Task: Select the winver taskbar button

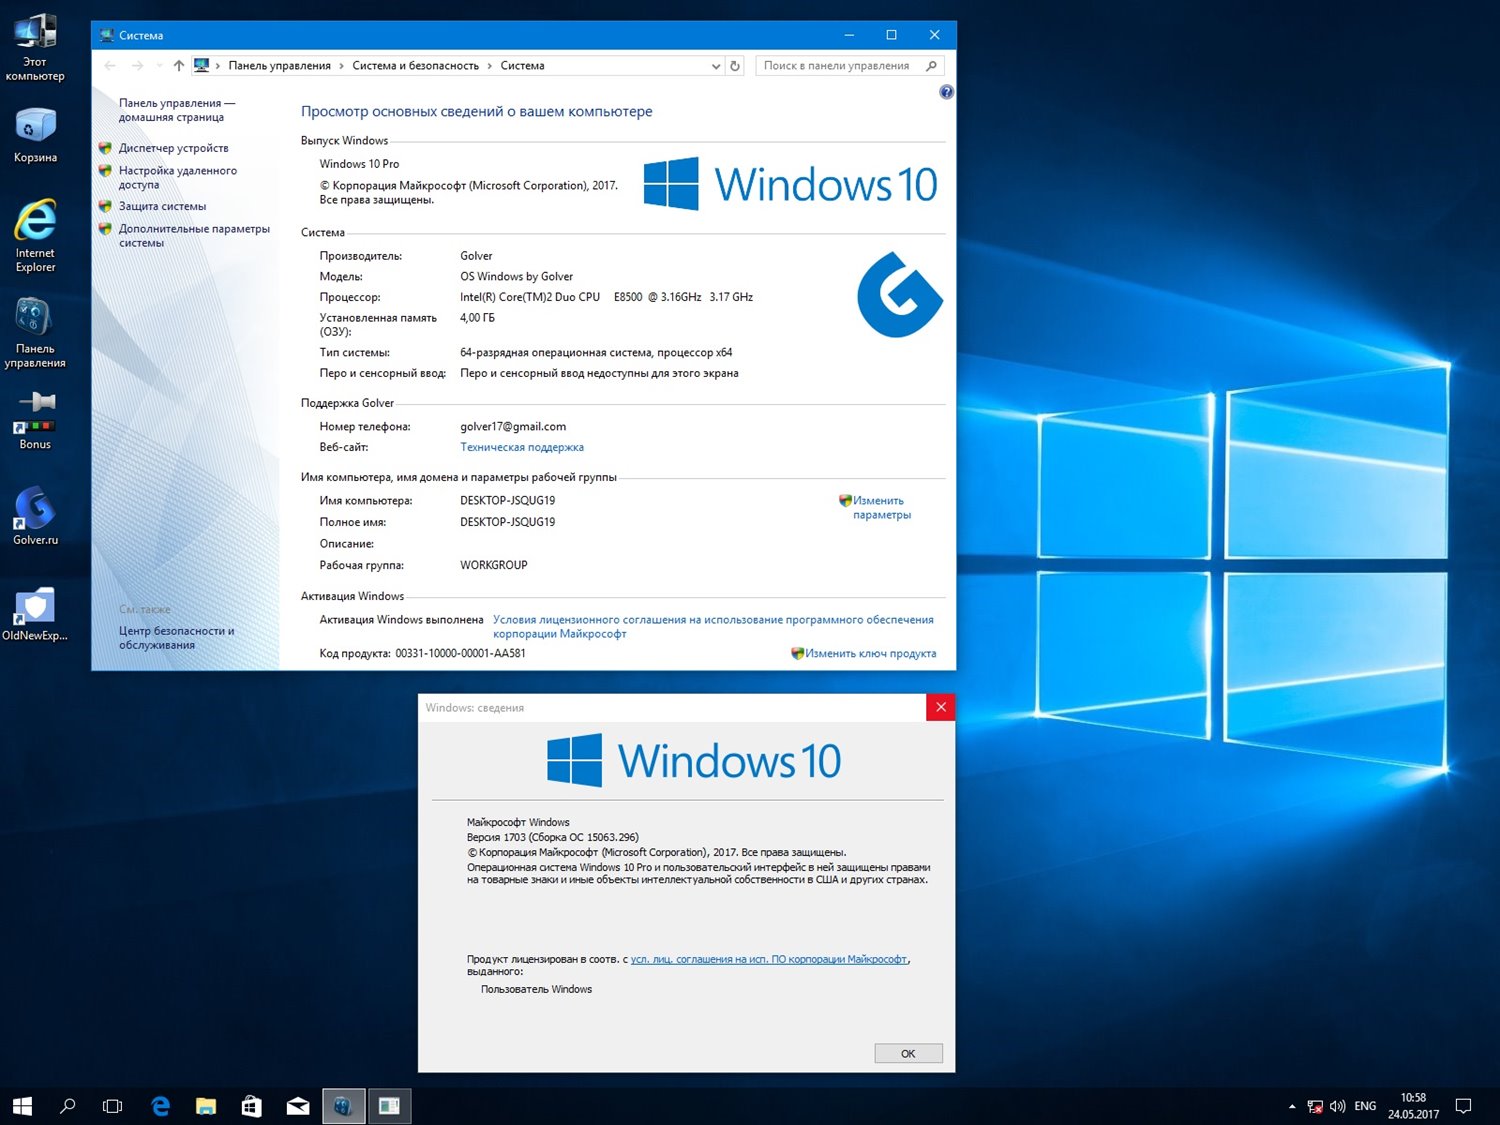Action: tap(390, 1106)
